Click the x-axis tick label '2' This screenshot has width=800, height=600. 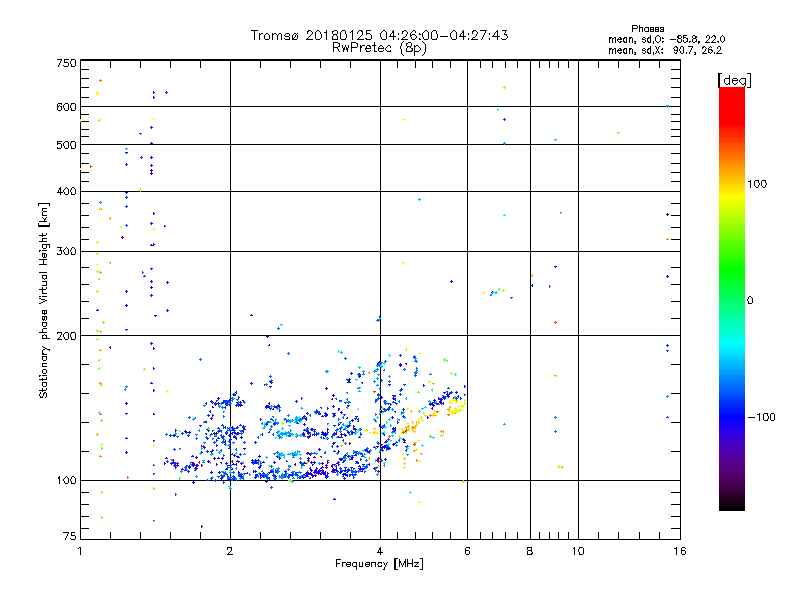(230, 551)
